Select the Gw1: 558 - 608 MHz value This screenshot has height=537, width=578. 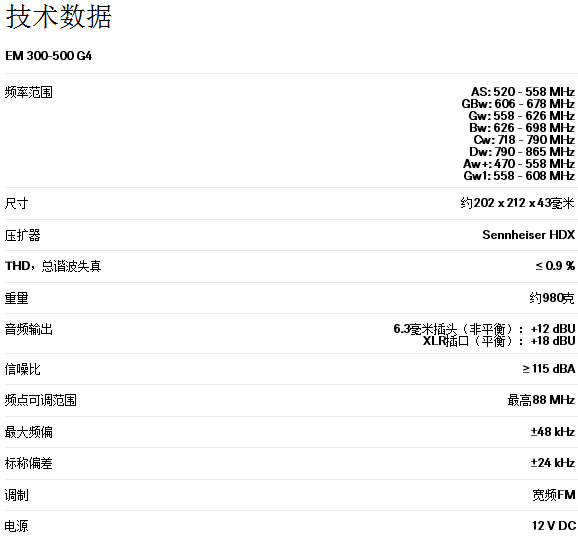pyautogui.click(x=519, y=175)
